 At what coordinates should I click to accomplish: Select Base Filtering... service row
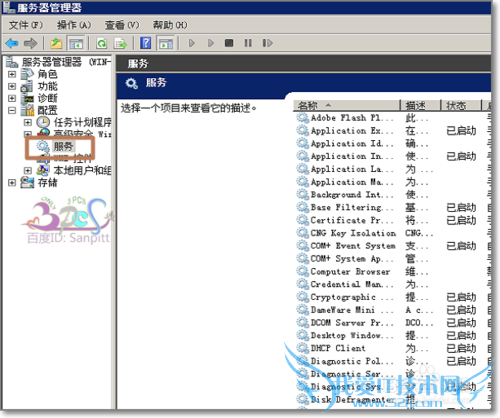(393, 207)
